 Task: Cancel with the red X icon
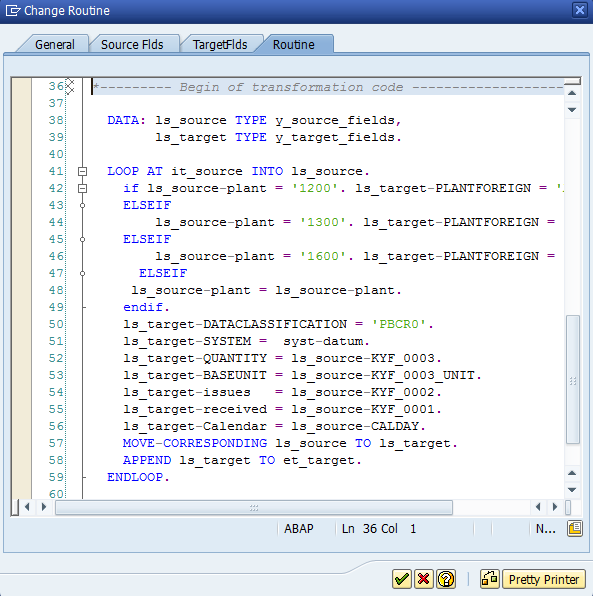pyautogui.click(x=423, y=579)
